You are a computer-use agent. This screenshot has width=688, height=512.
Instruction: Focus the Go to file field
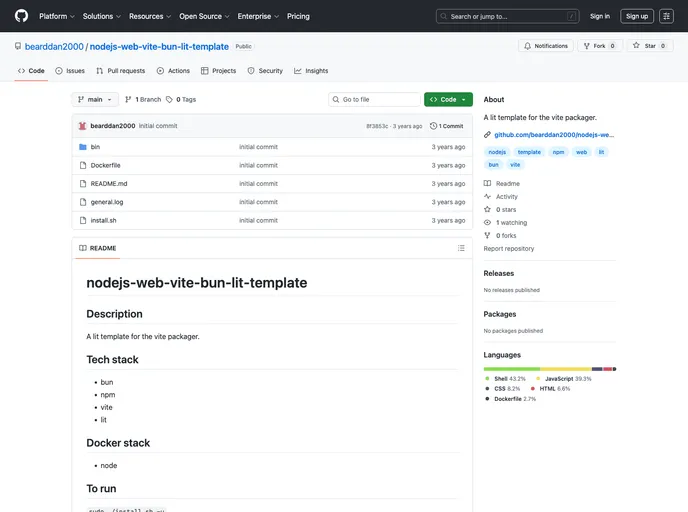click(x=378, y=100)
